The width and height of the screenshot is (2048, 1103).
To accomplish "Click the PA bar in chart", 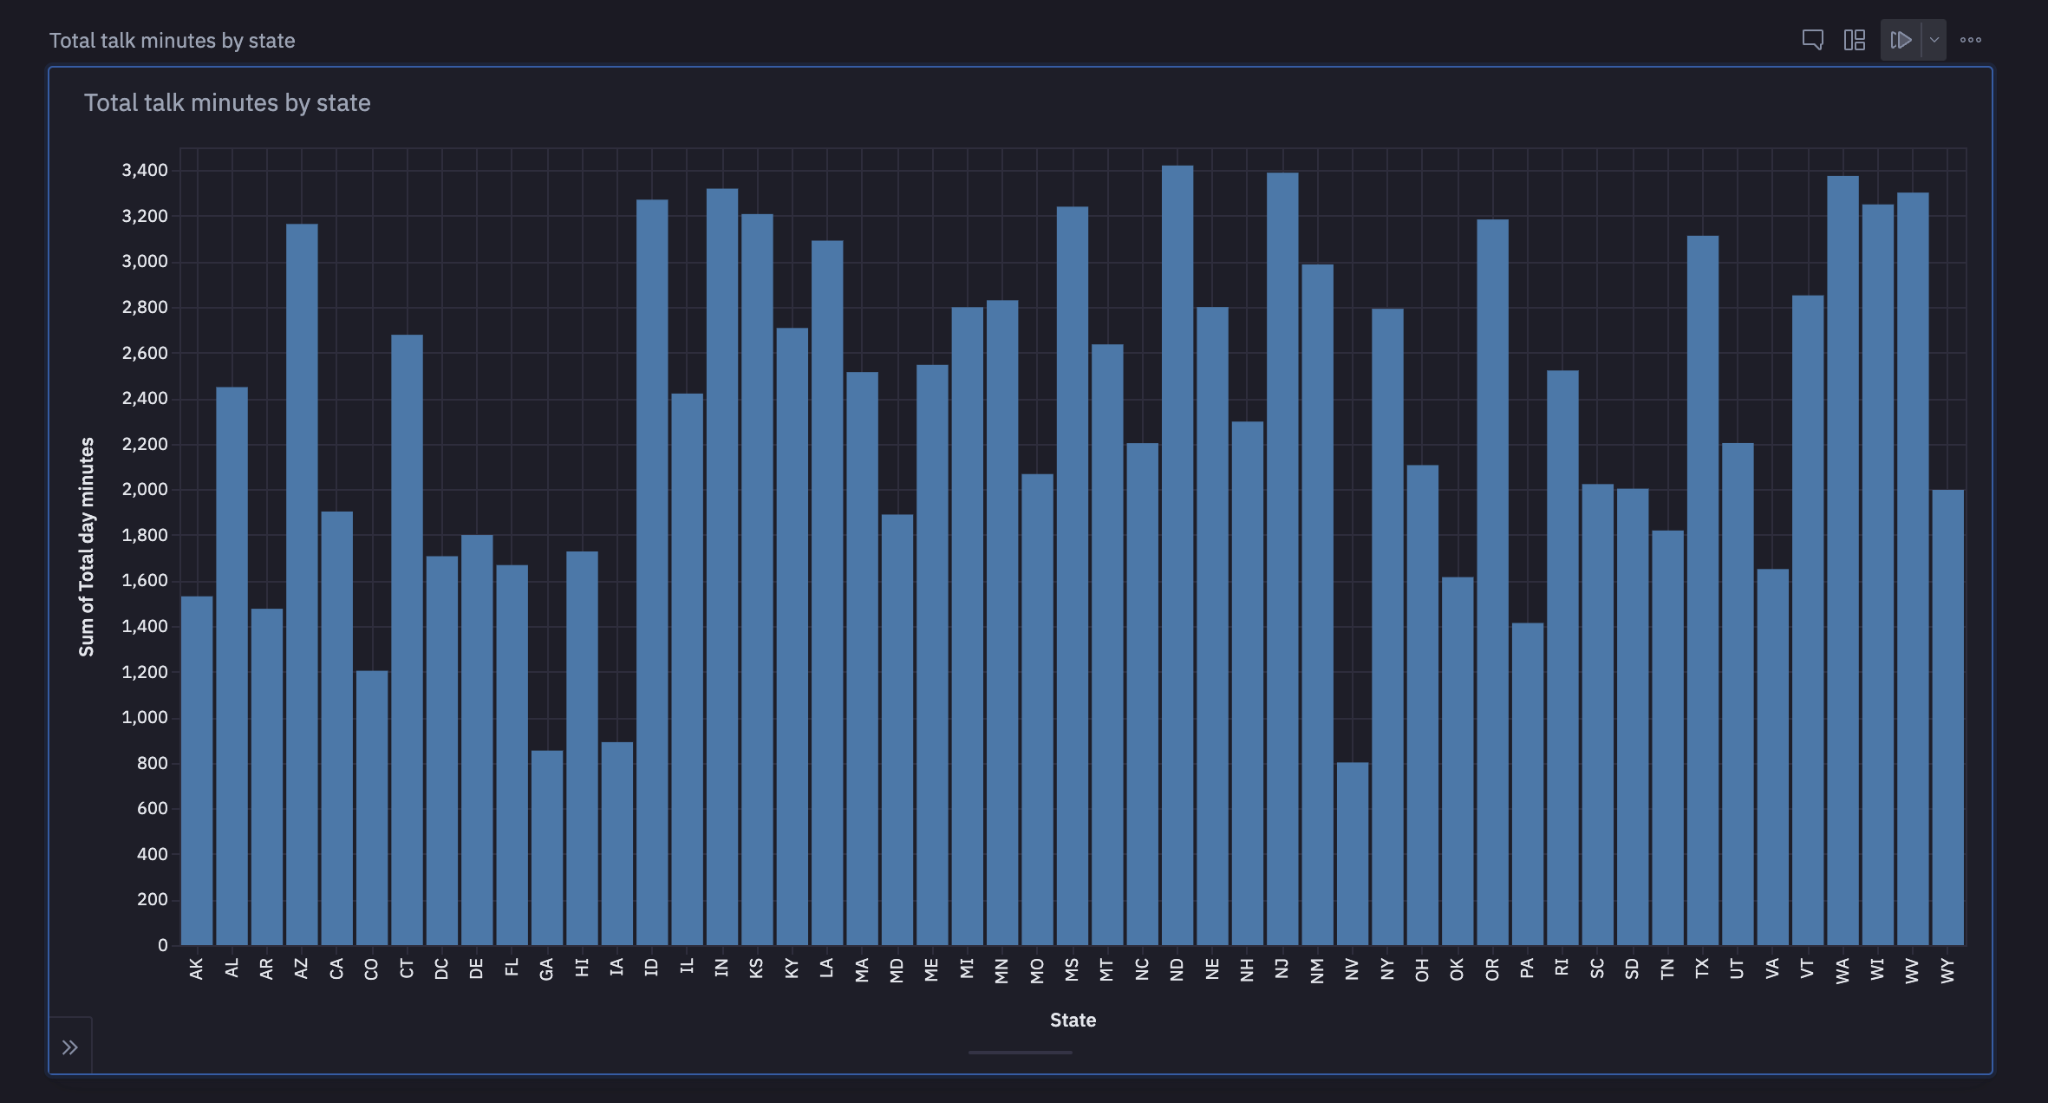I will pyautogui.click(x=1527, y=784).
